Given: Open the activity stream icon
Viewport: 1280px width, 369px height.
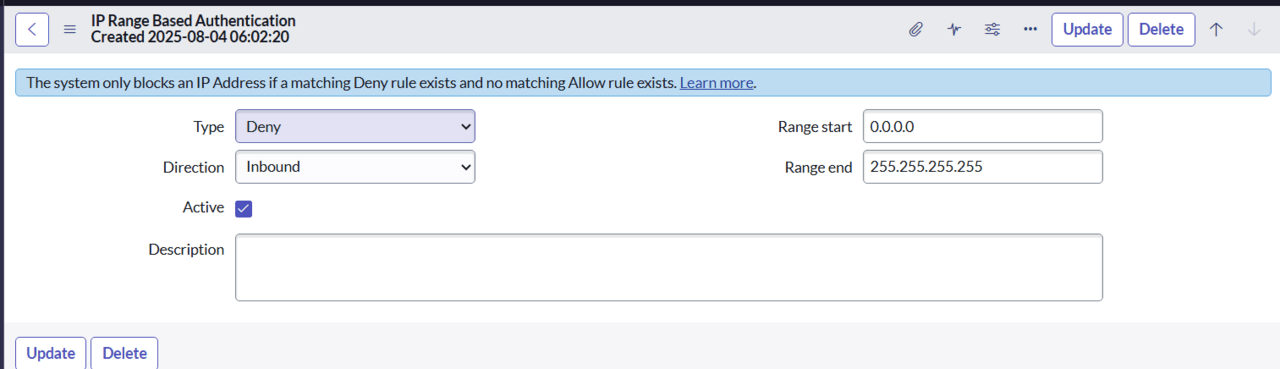Looking at the screenshot, I should pos(954,29).
